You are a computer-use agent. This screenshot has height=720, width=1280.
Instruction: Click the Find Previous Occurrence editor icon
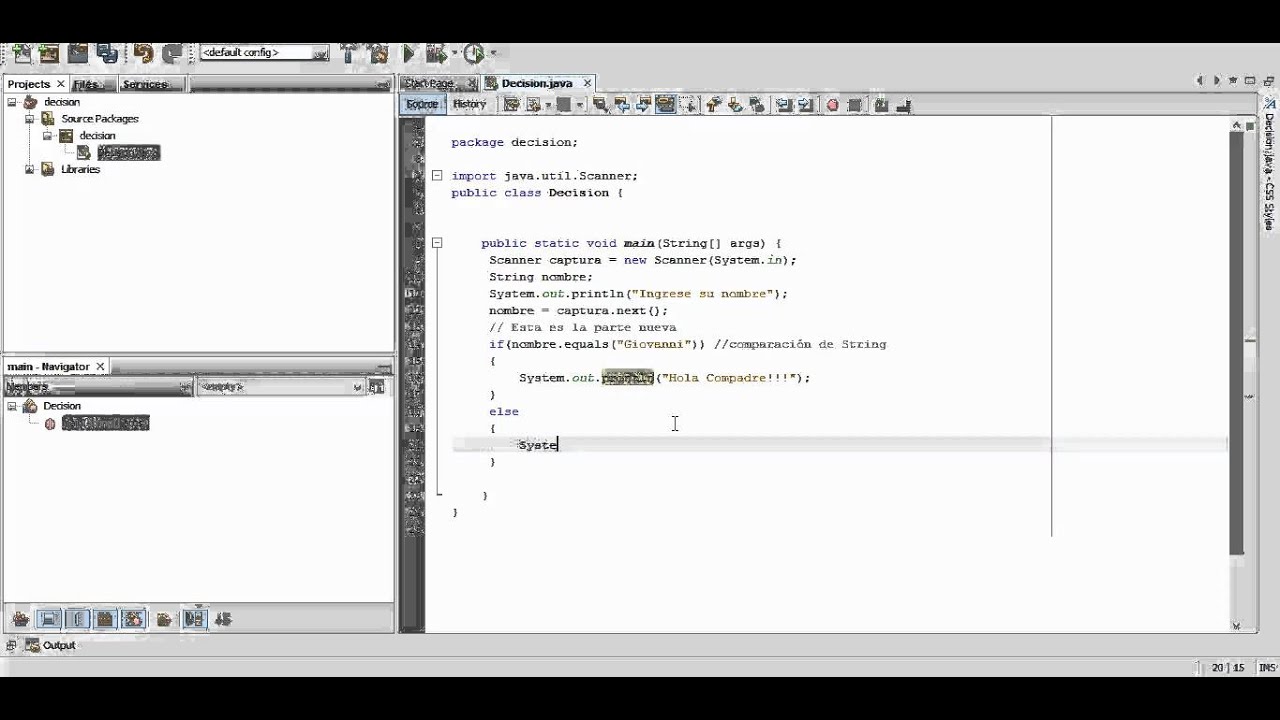(621, 104)
